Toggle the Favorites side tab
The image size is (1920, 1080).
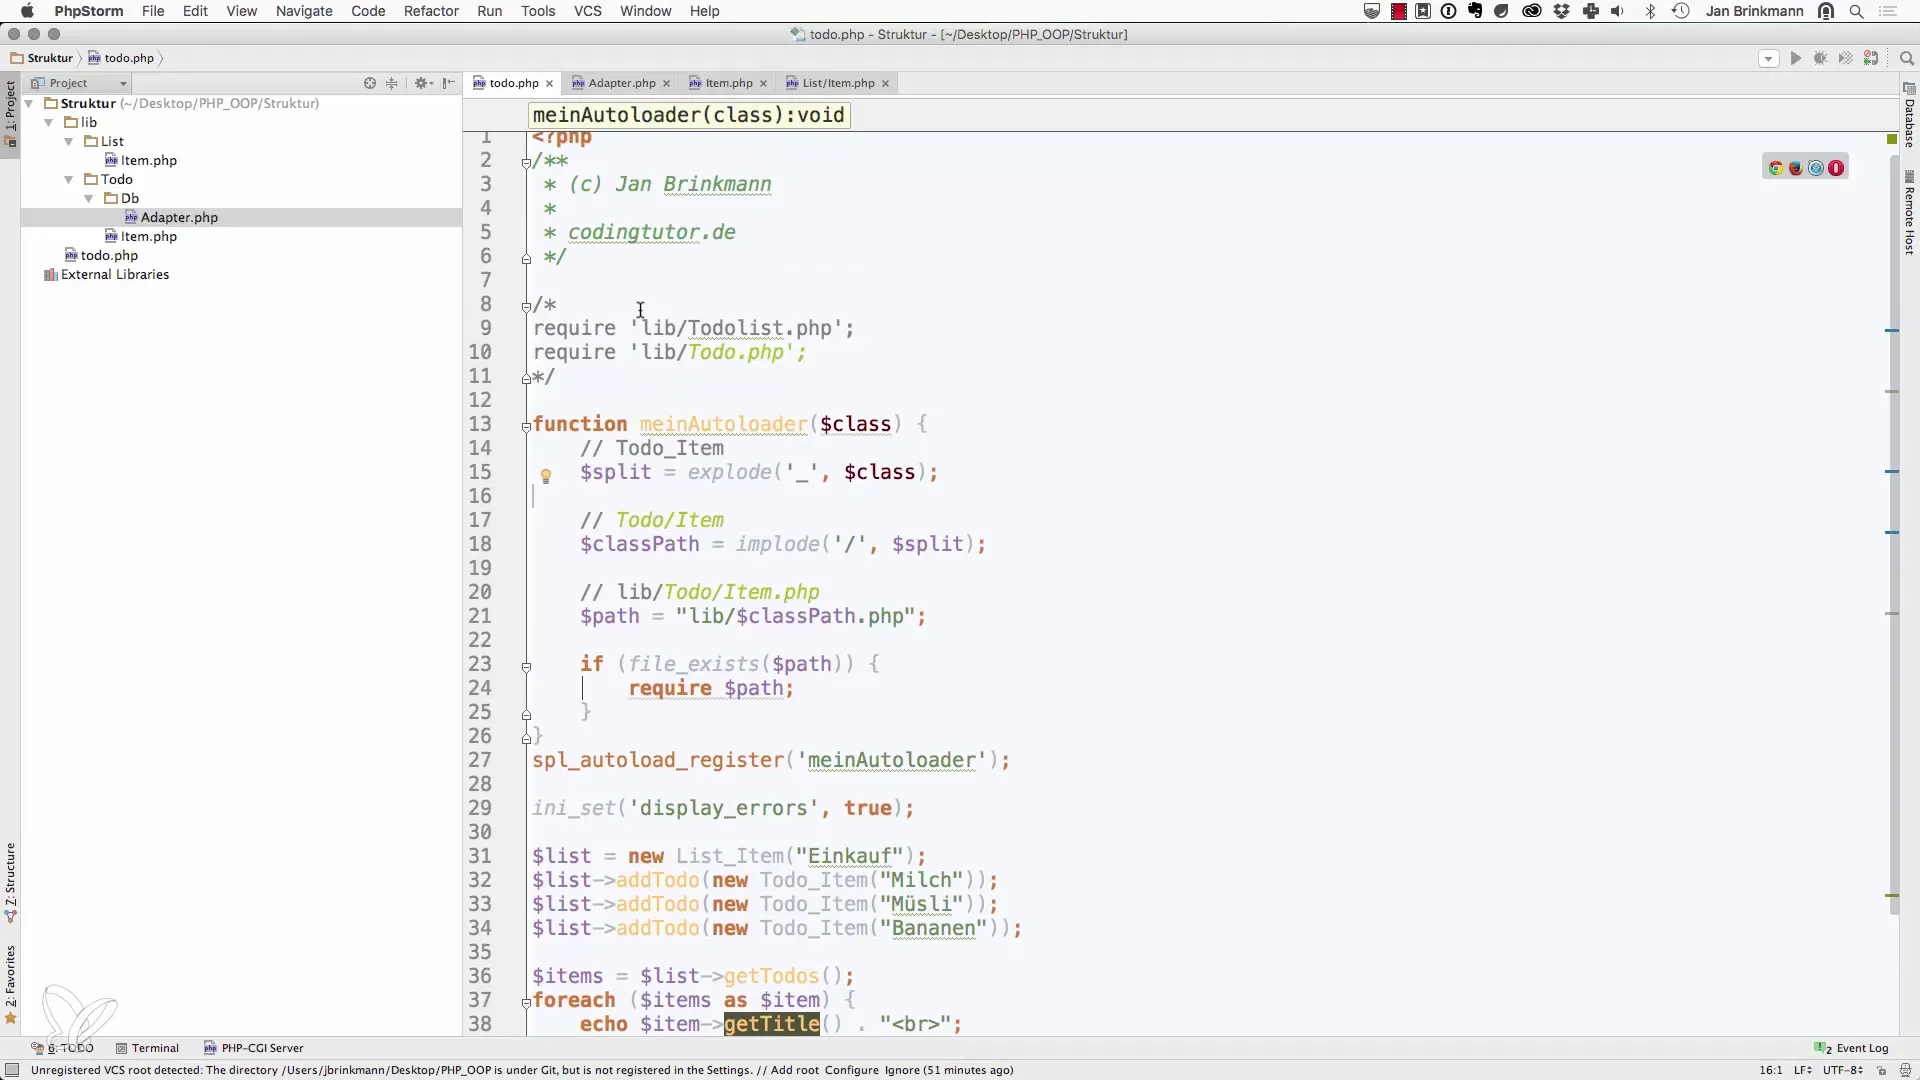(10, 984)
